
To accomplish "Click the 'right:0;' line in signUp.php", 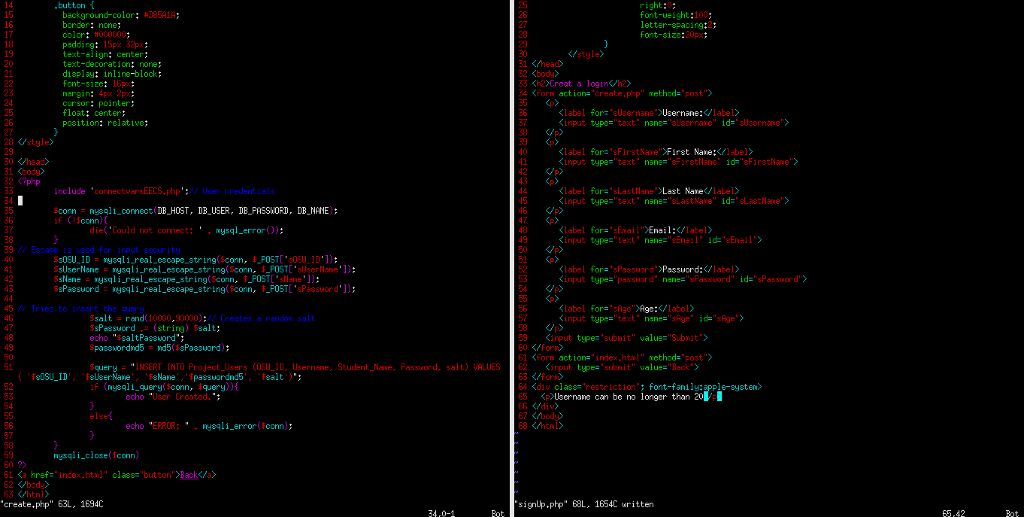I will click(657, 5).
